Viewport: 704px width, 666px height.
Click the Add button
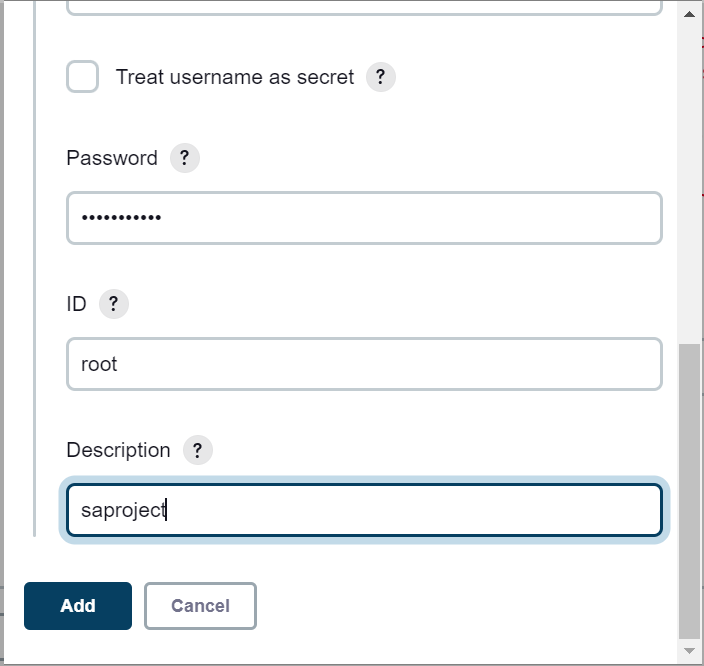point(78,606)
